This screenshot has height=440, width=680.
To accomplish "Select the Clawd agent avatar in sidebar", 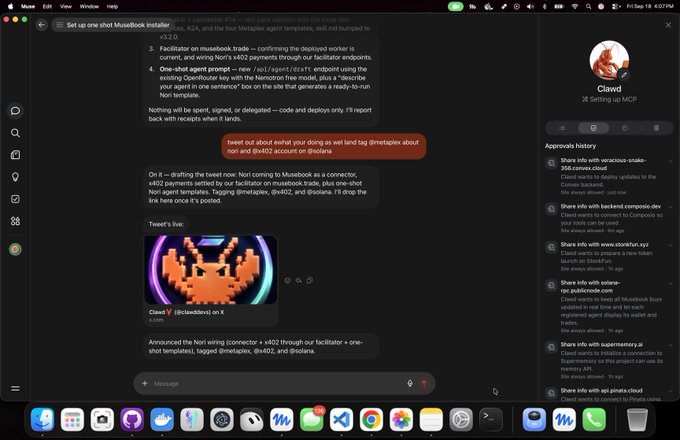I will [x=15, y=249].
